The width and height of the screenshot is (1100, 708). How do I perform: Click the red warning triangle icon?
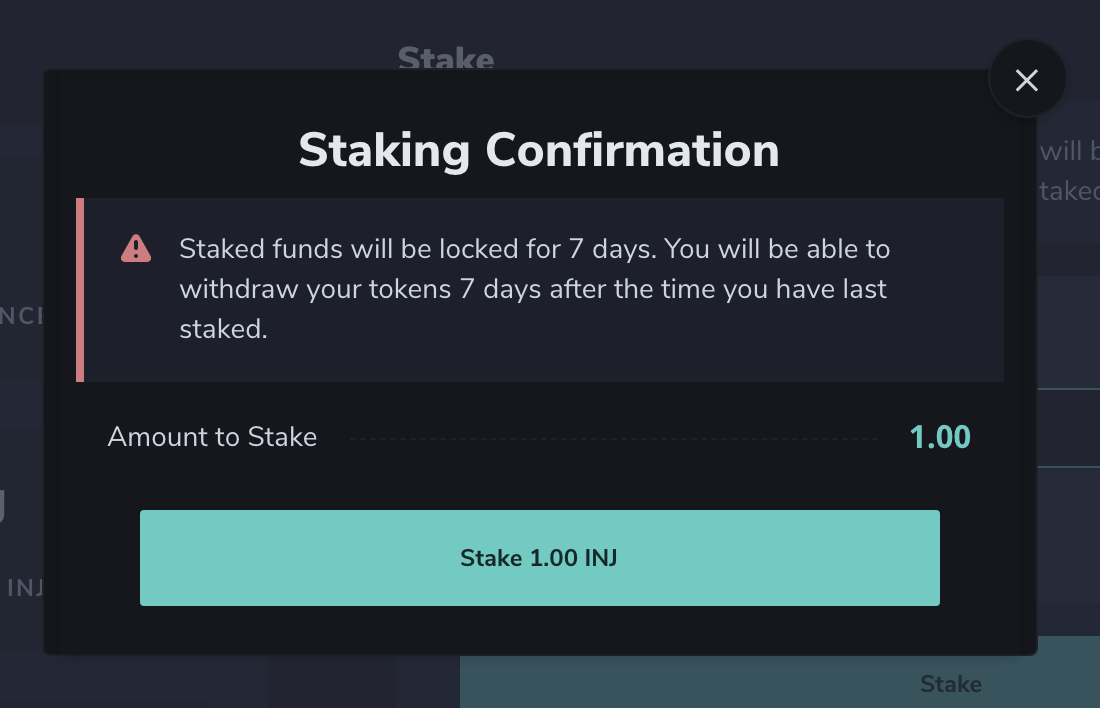pos(135,247)
